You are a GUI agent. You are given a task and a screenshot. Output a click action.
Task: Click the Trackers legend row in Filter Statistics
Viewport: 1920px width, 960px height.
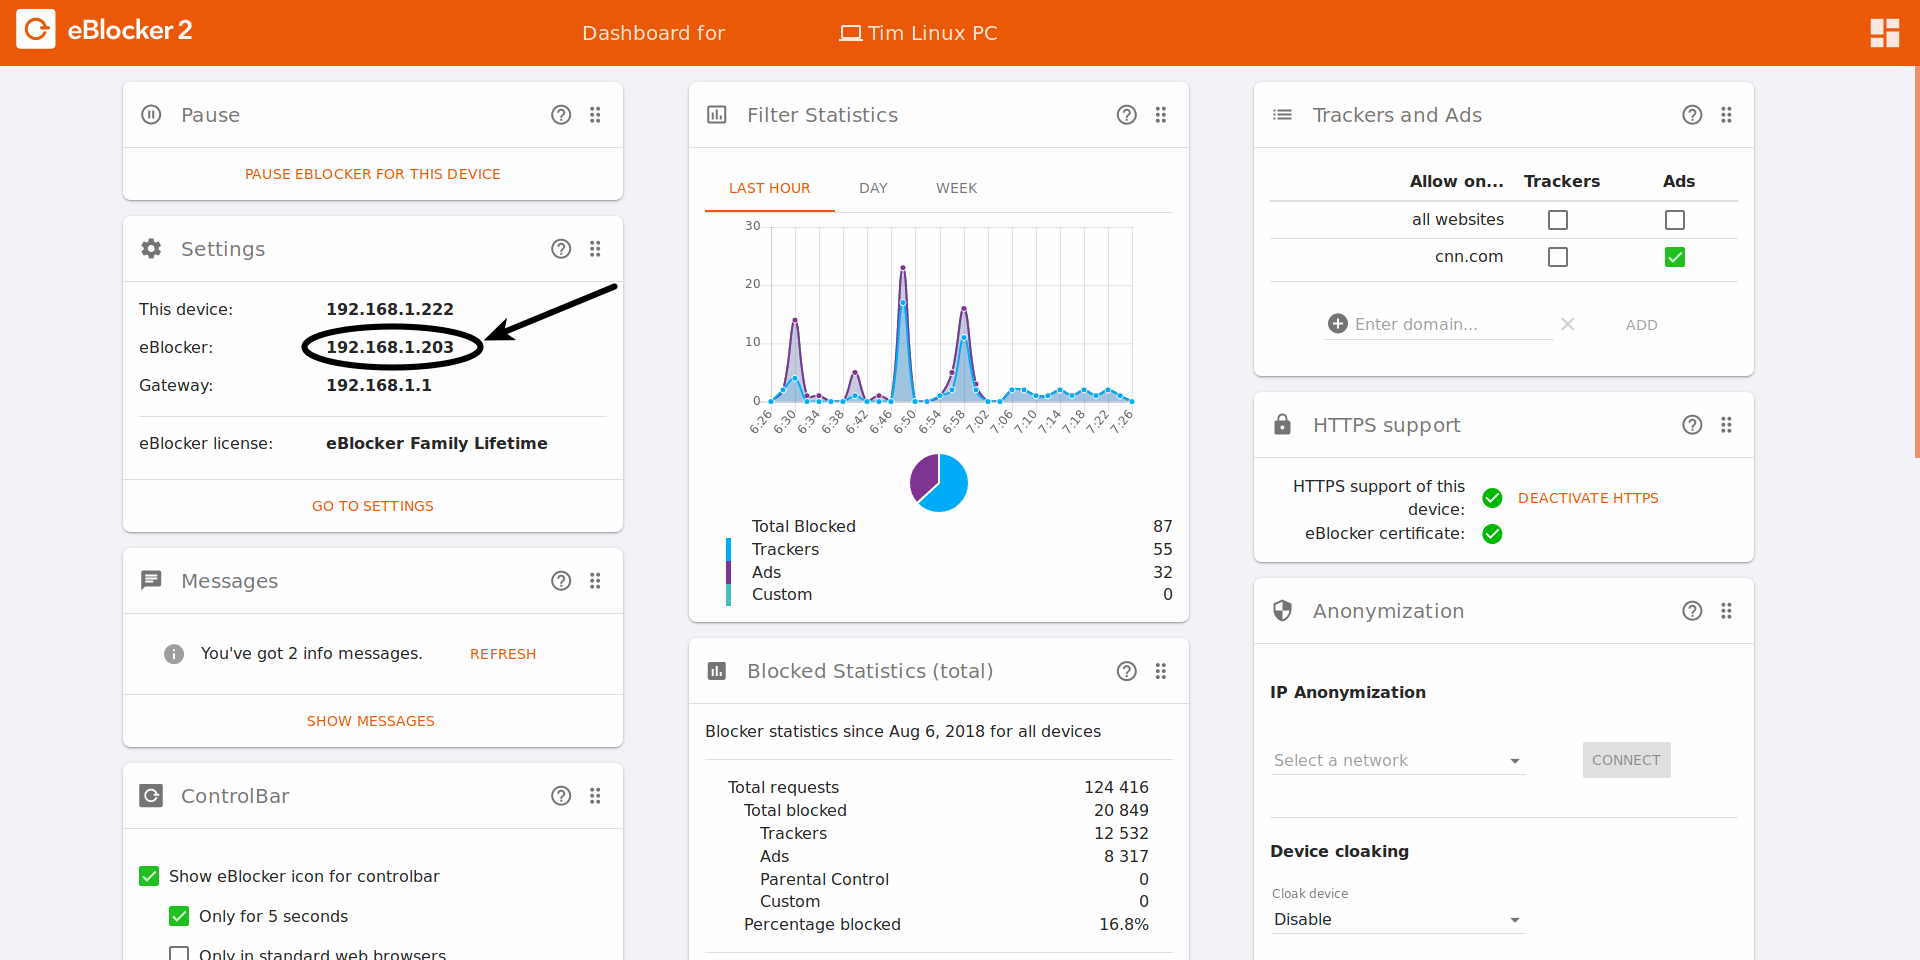pyautogui.click(x=949, y=550)
